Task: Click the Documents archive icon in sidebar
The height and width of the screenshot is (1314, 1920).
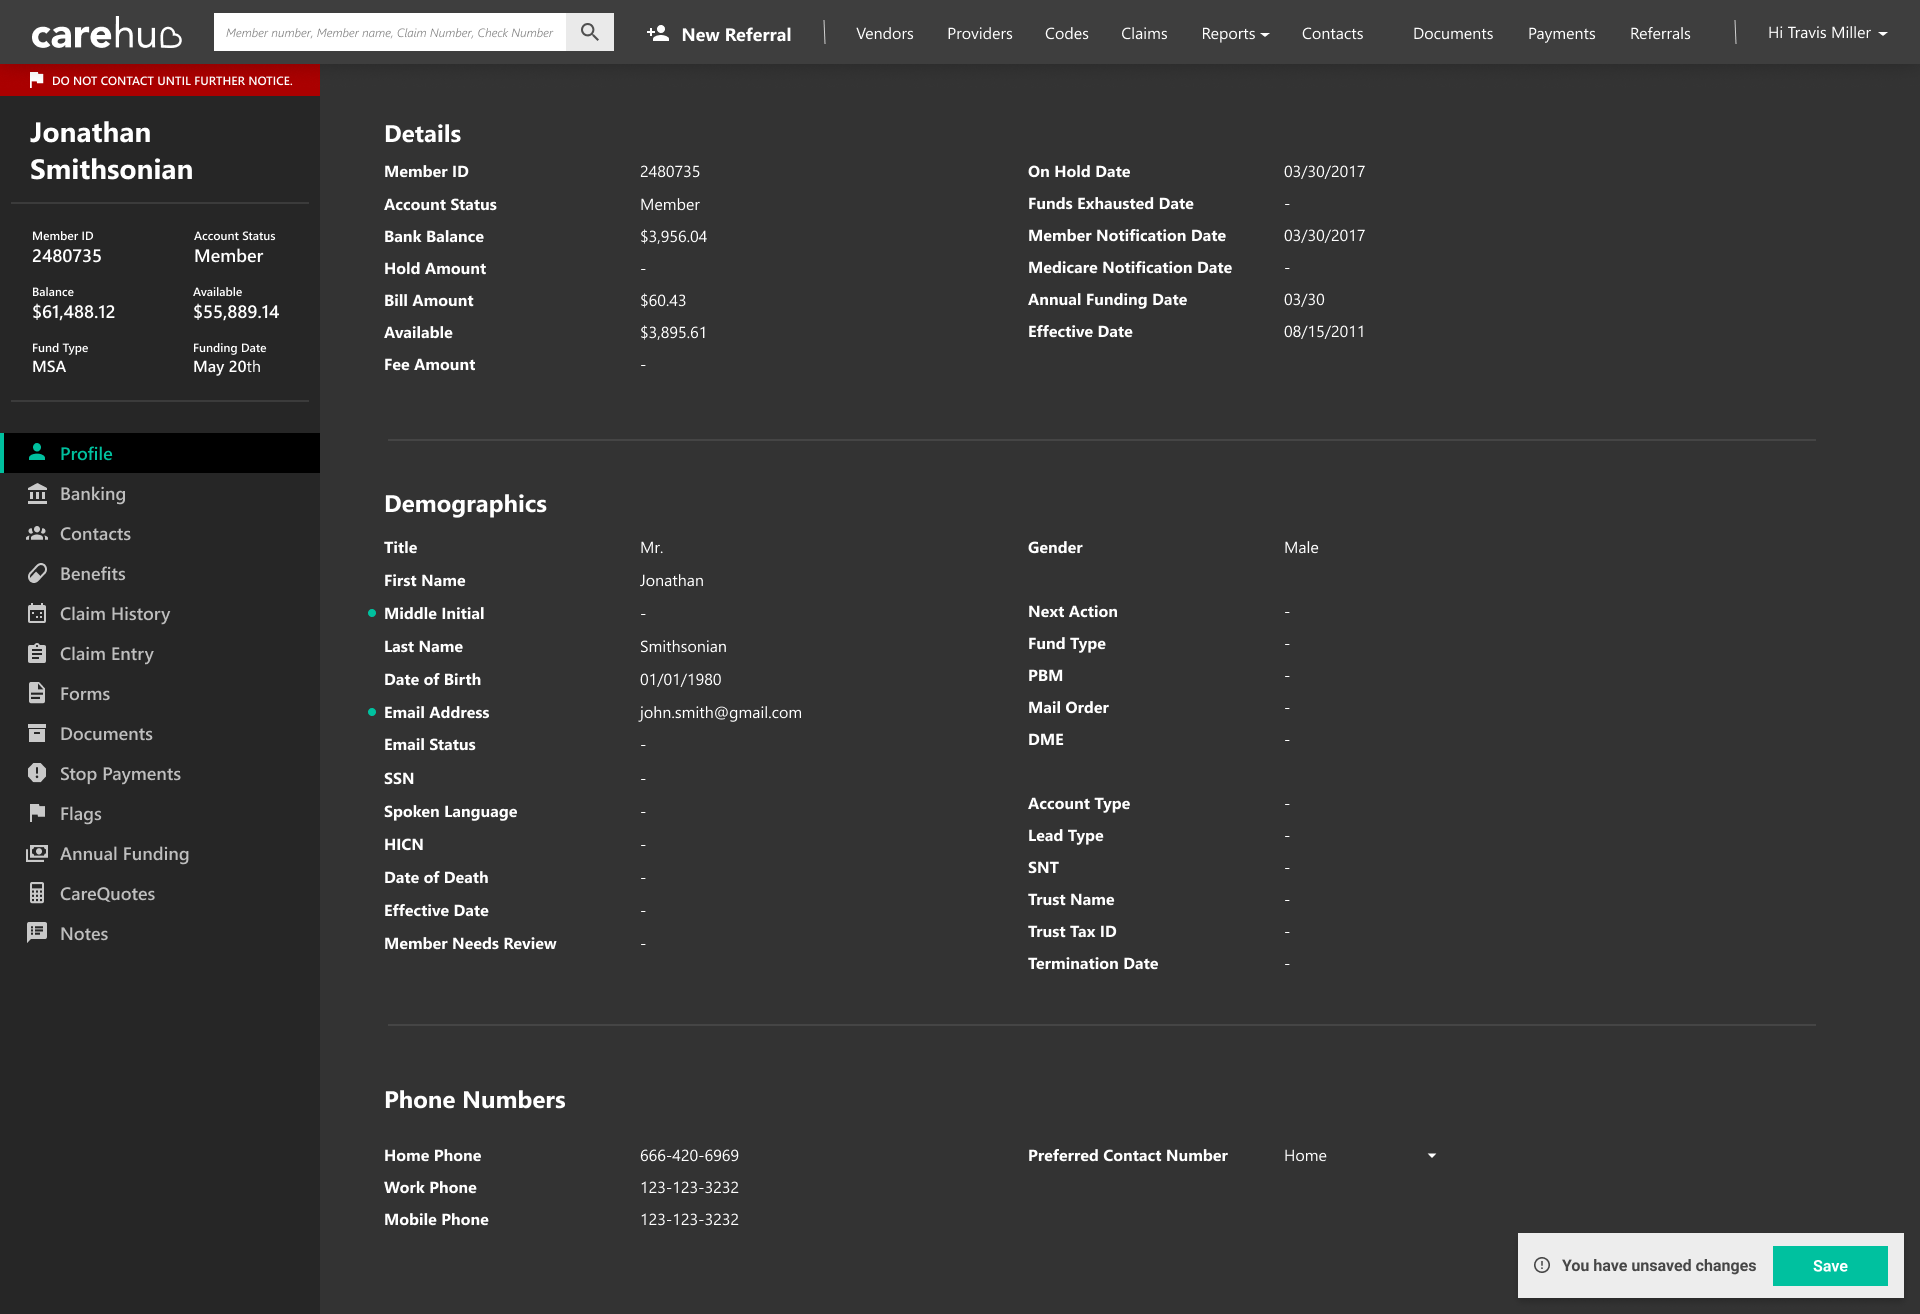Action: (37, 733)
